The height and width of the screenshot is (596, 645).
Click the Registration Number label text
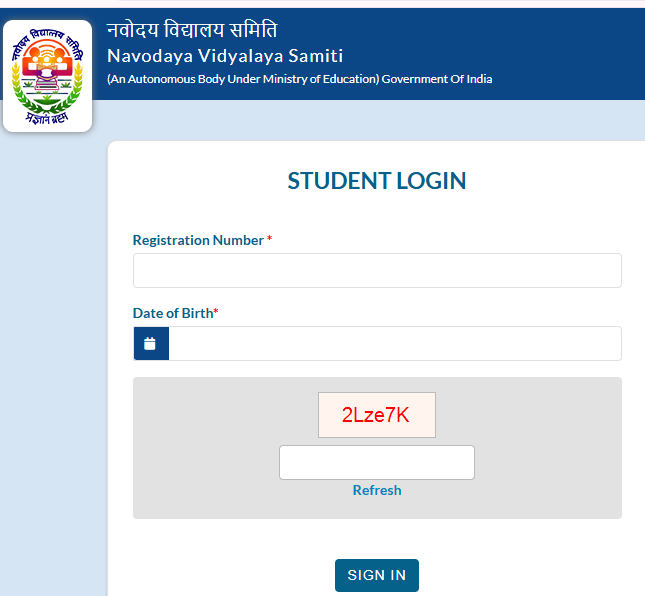coord(198,240)
